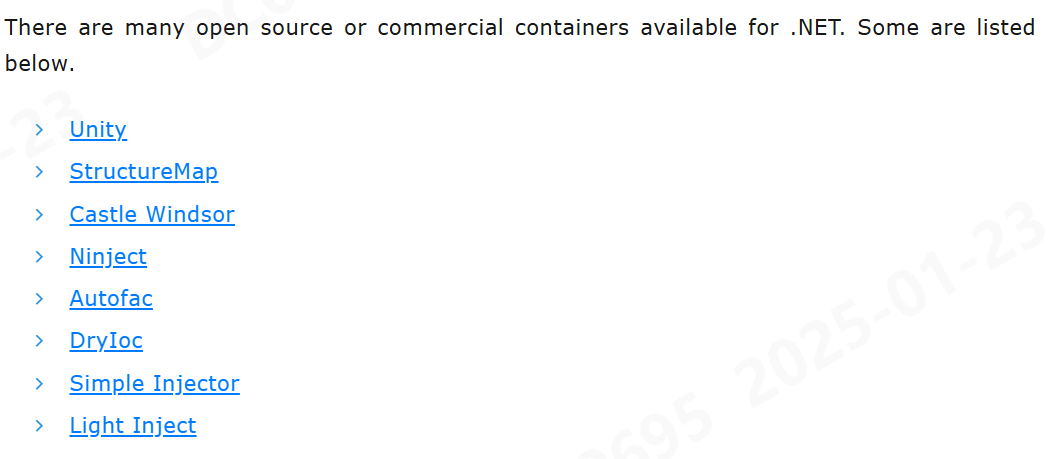Click the chevron bullet beside StructureMap
Image resolution: width=1051 pixels, height=459 pixels.
click(40, 172)
